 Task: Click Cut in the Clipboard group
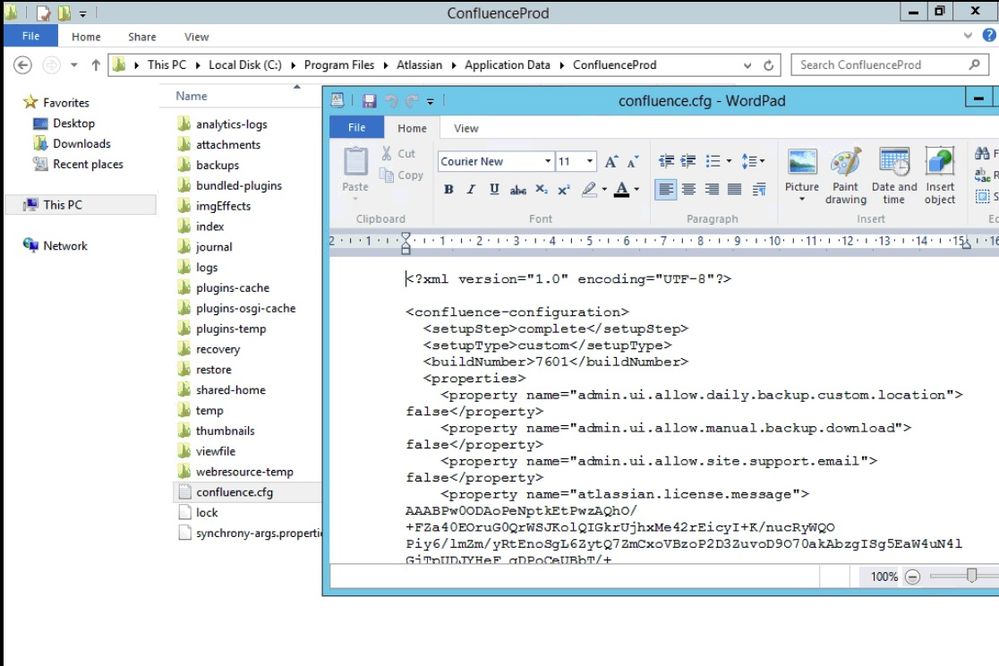pos(398,154)
